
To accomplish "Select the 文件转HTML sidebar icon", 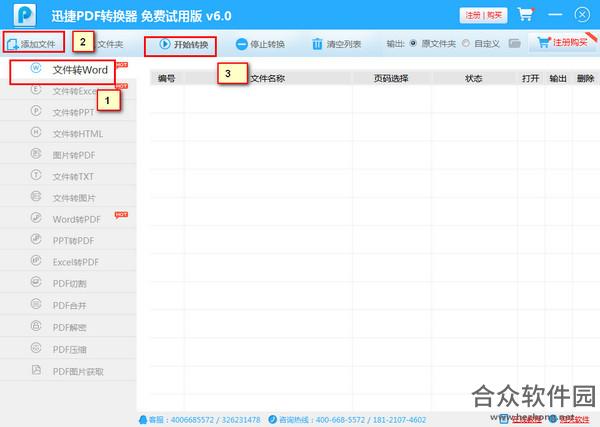I will (36, 132).
